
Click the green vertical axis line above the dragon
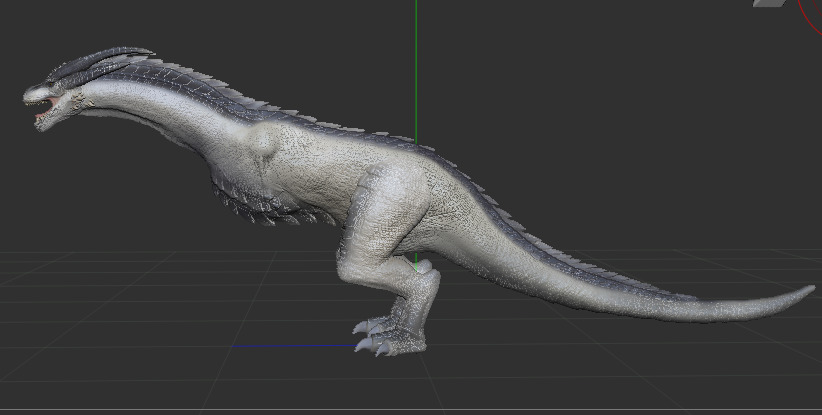point(416,60)
